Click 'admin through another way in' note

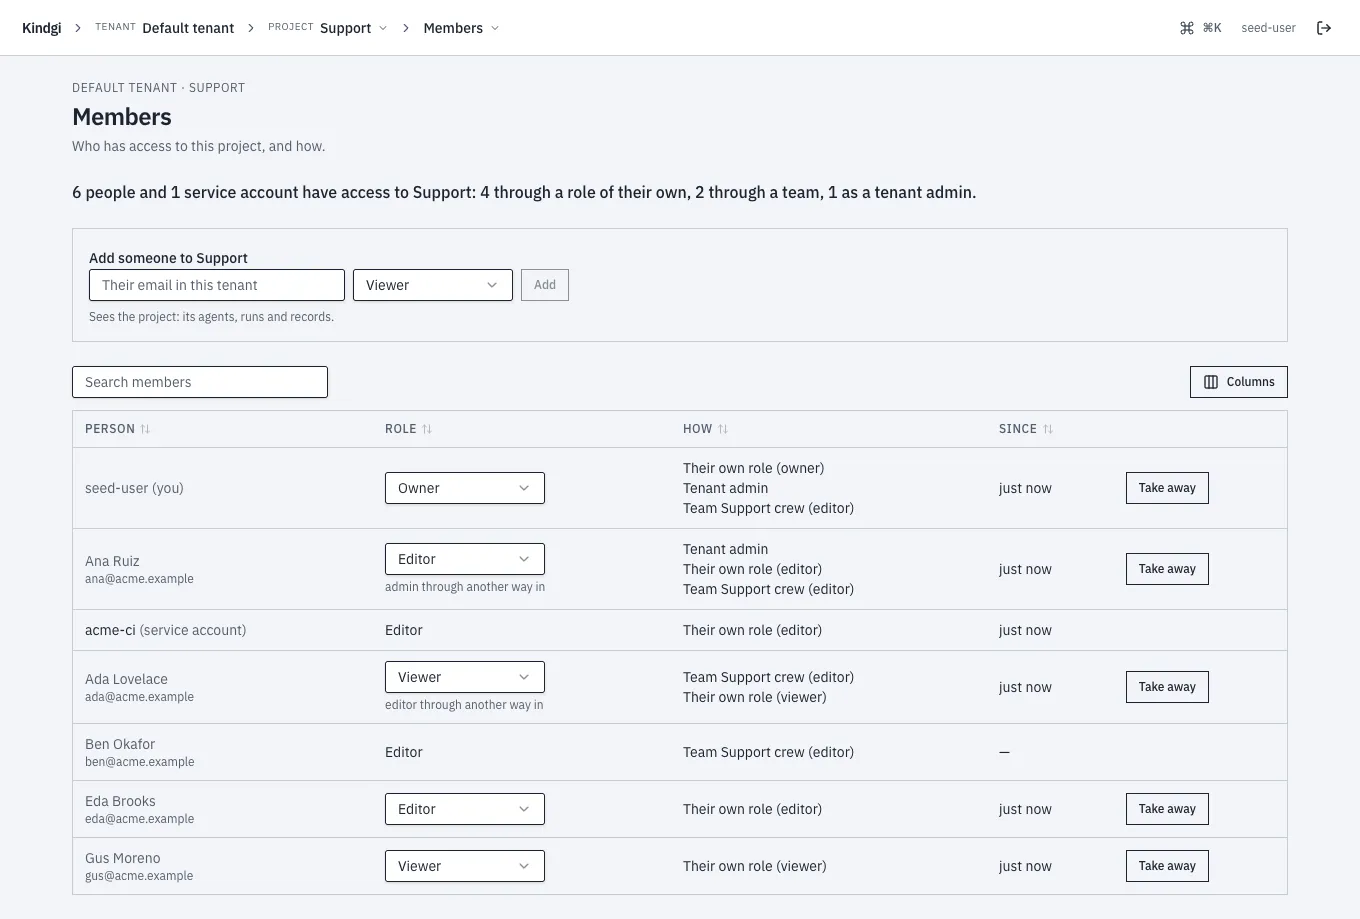click(x=465, y=587)
